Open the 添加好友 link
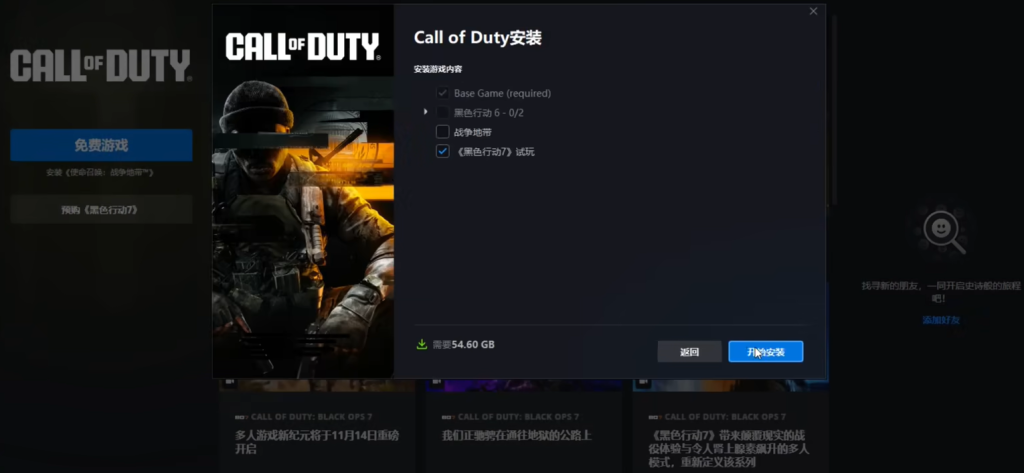Screen dimensions: 1024x473 click(x=941, y=320)
